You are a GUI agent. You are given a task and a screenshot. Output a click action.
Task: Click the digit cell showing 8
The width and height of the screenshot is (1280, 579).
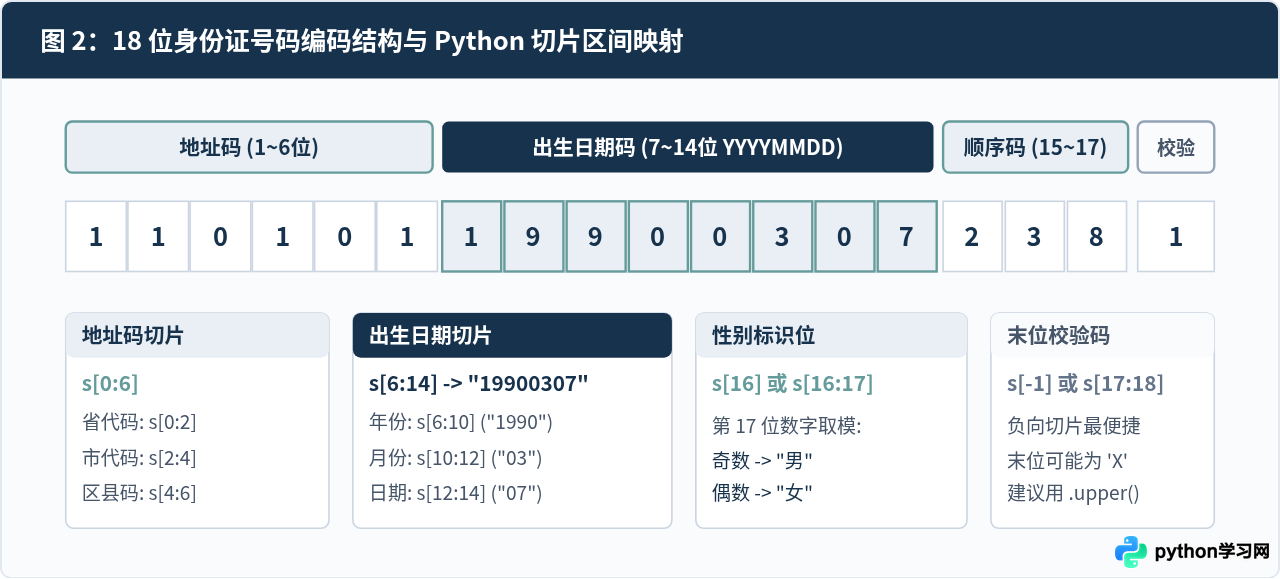tap(1096, 236)
